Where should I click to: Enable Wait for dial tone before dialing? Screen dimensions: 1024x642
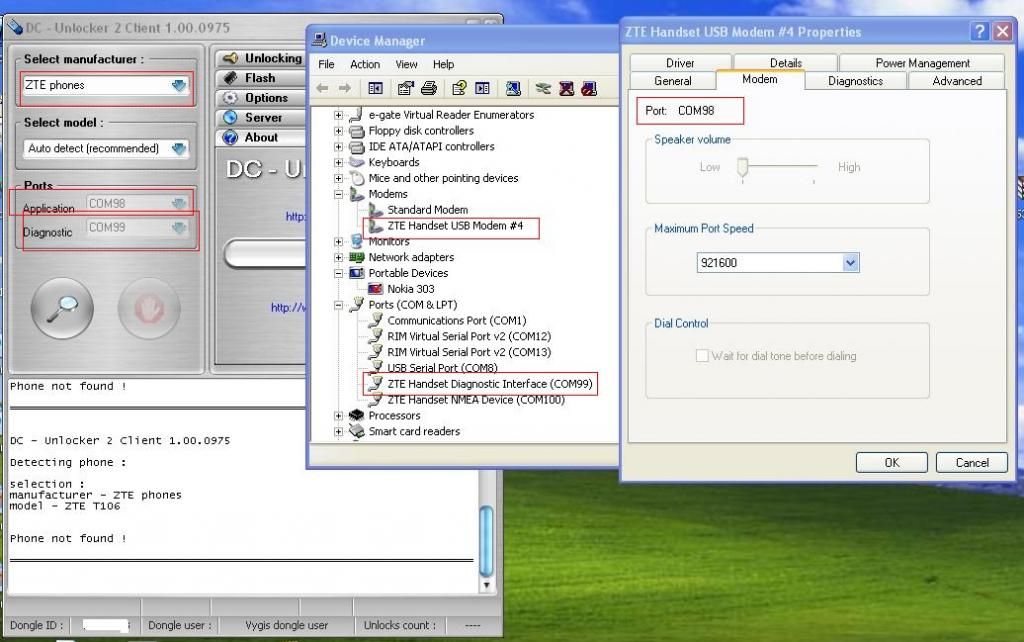(702, 356)
